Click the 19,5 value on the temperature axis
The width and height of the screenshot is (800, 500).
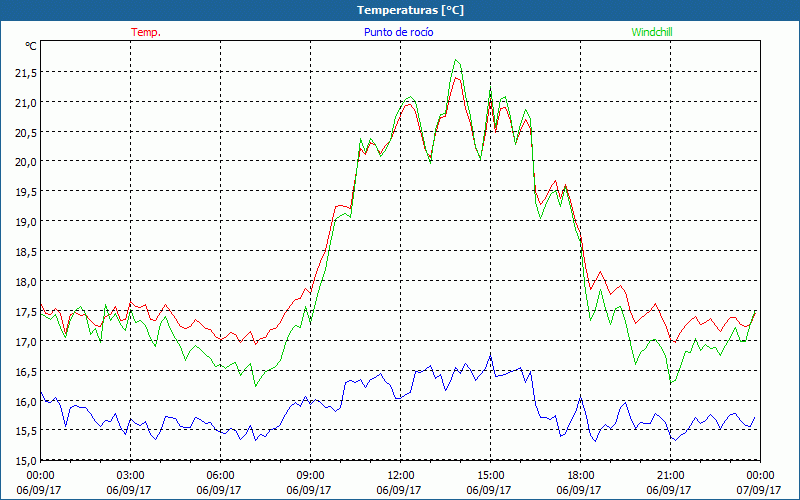point(27,191)
